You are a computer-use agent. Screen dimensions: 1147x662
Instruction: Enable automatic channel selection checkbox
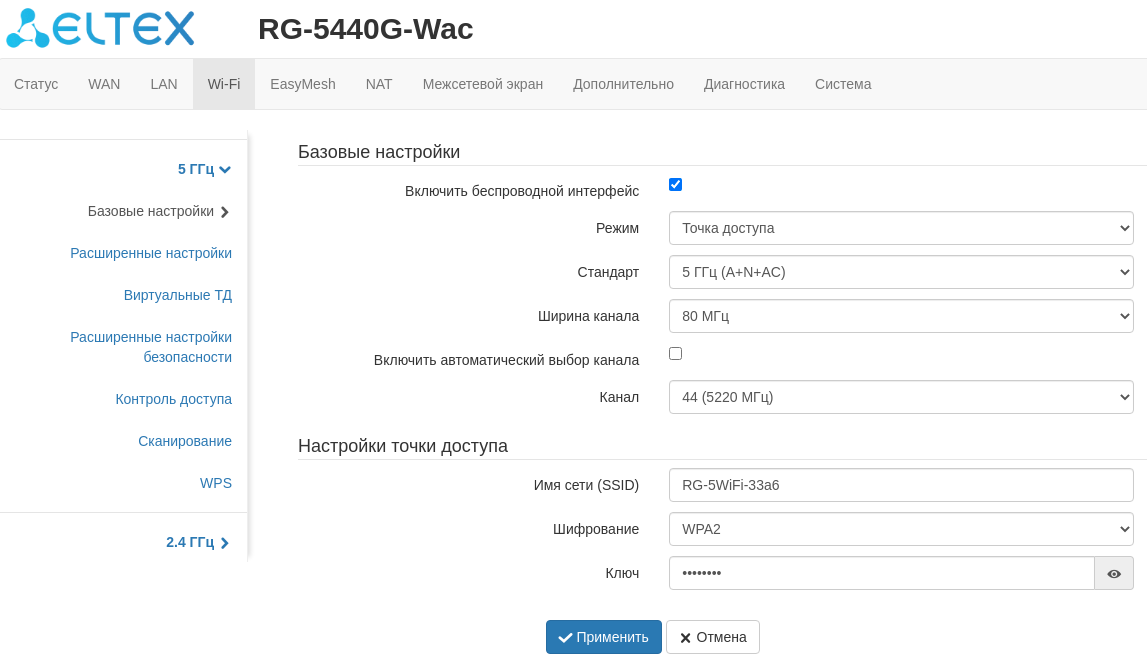click(x=675, y=354)
